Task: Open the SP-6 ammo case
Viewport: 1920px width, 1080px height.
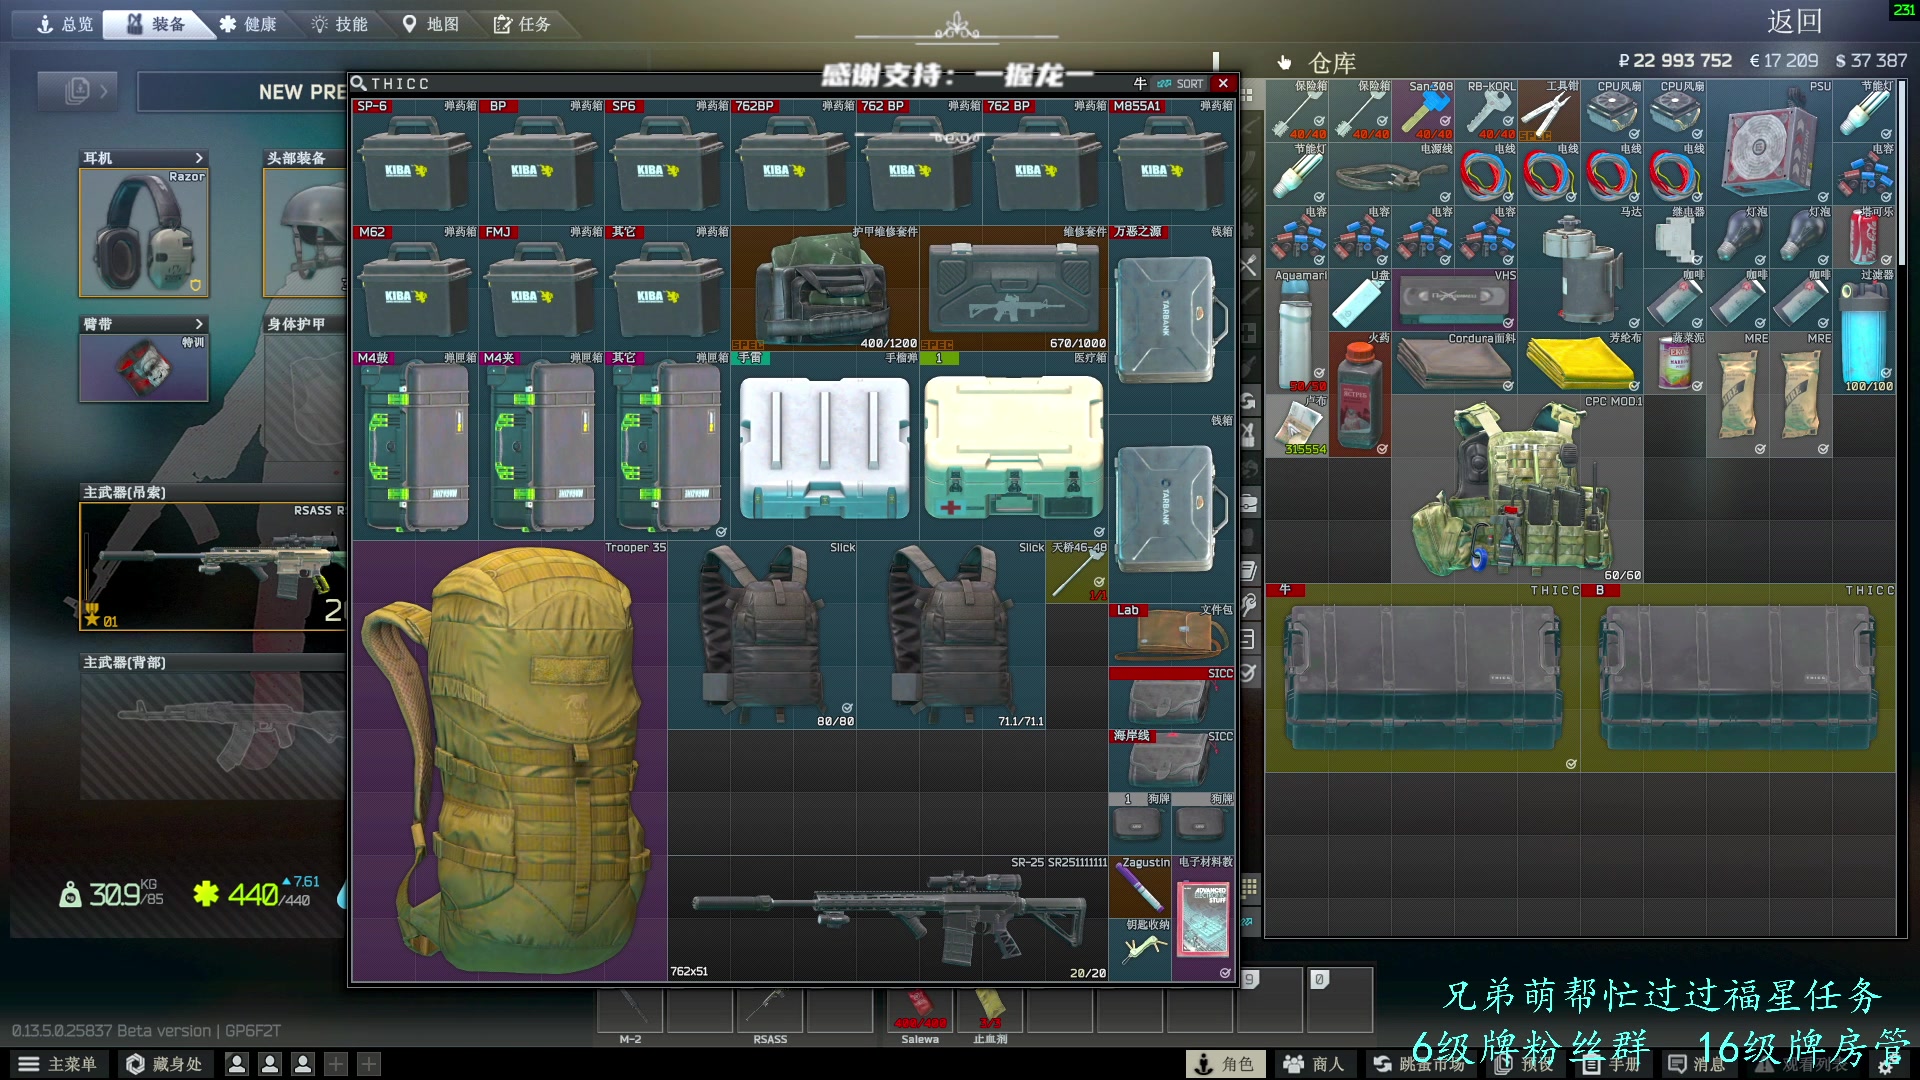Action: 415,162
